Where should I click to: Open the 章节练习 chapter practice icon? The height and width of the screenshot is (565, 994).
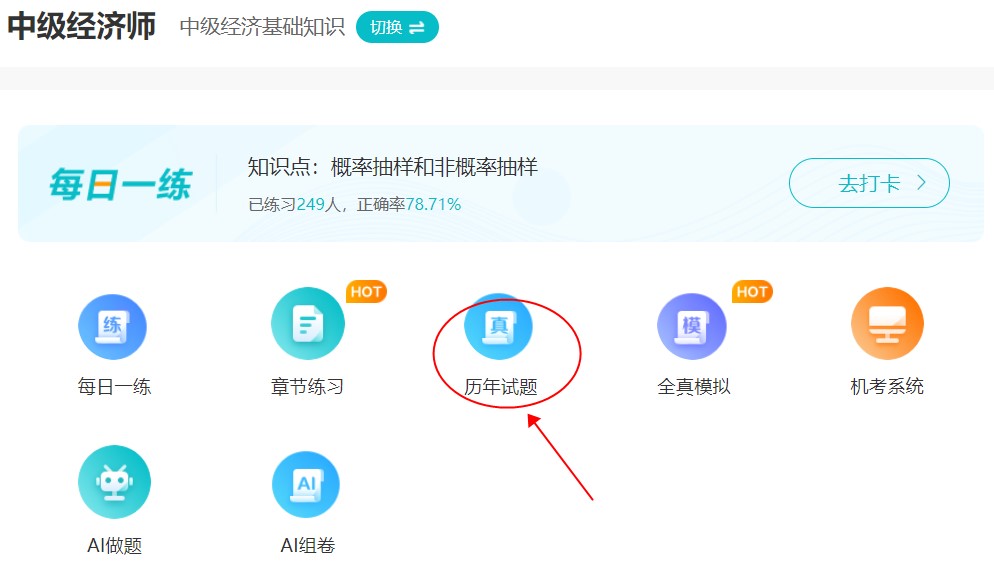click(307, 324)
